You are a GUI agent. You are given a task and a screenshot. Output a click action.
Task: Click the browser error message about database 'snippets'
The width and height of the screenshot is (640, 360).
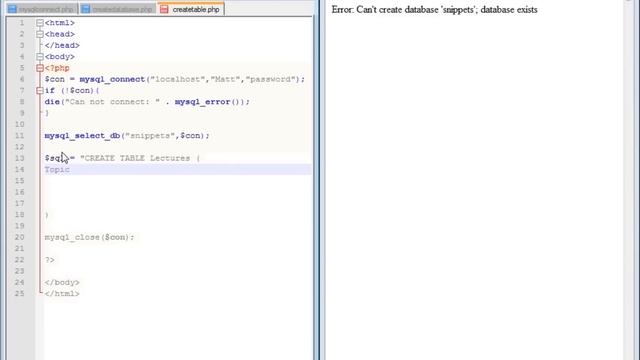434,10
